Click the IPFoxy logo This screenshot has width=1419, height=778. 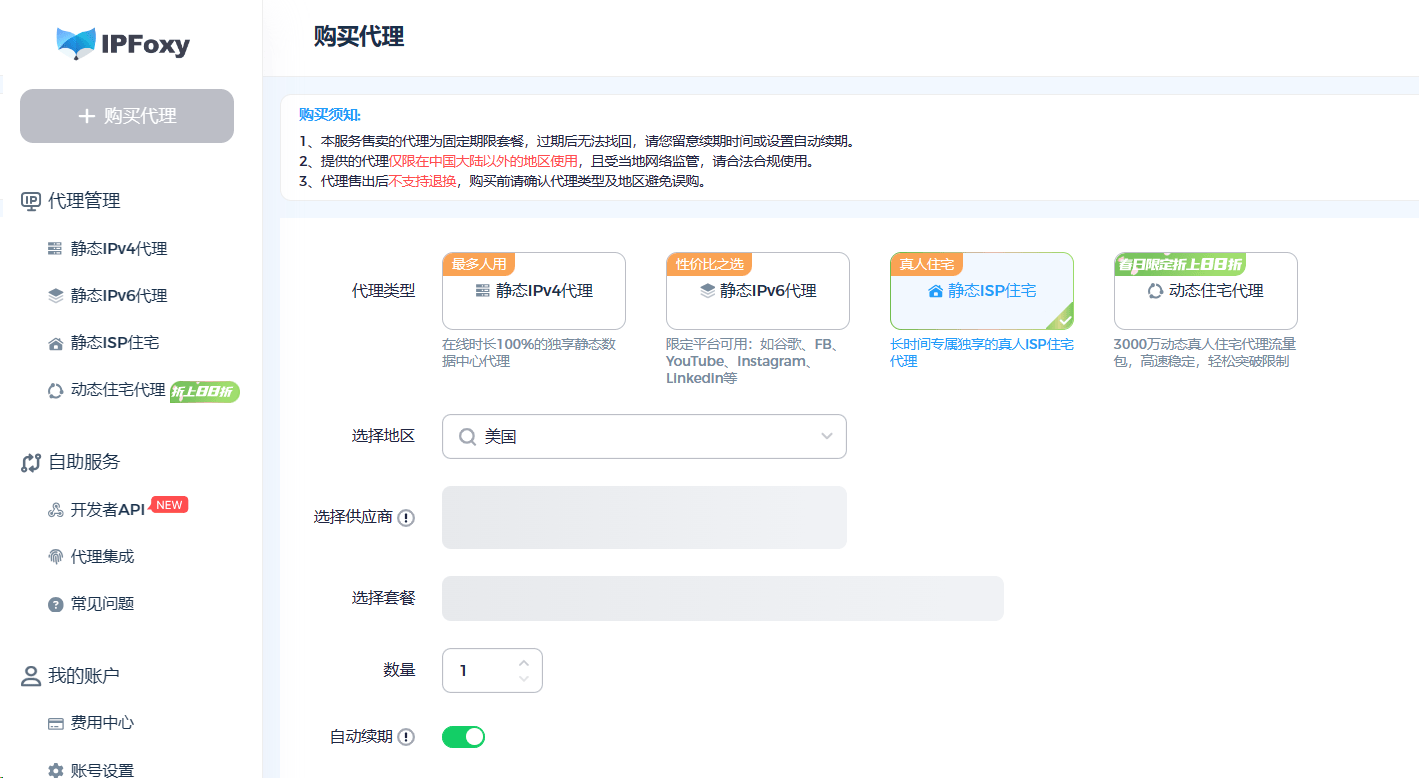[124, 43]
